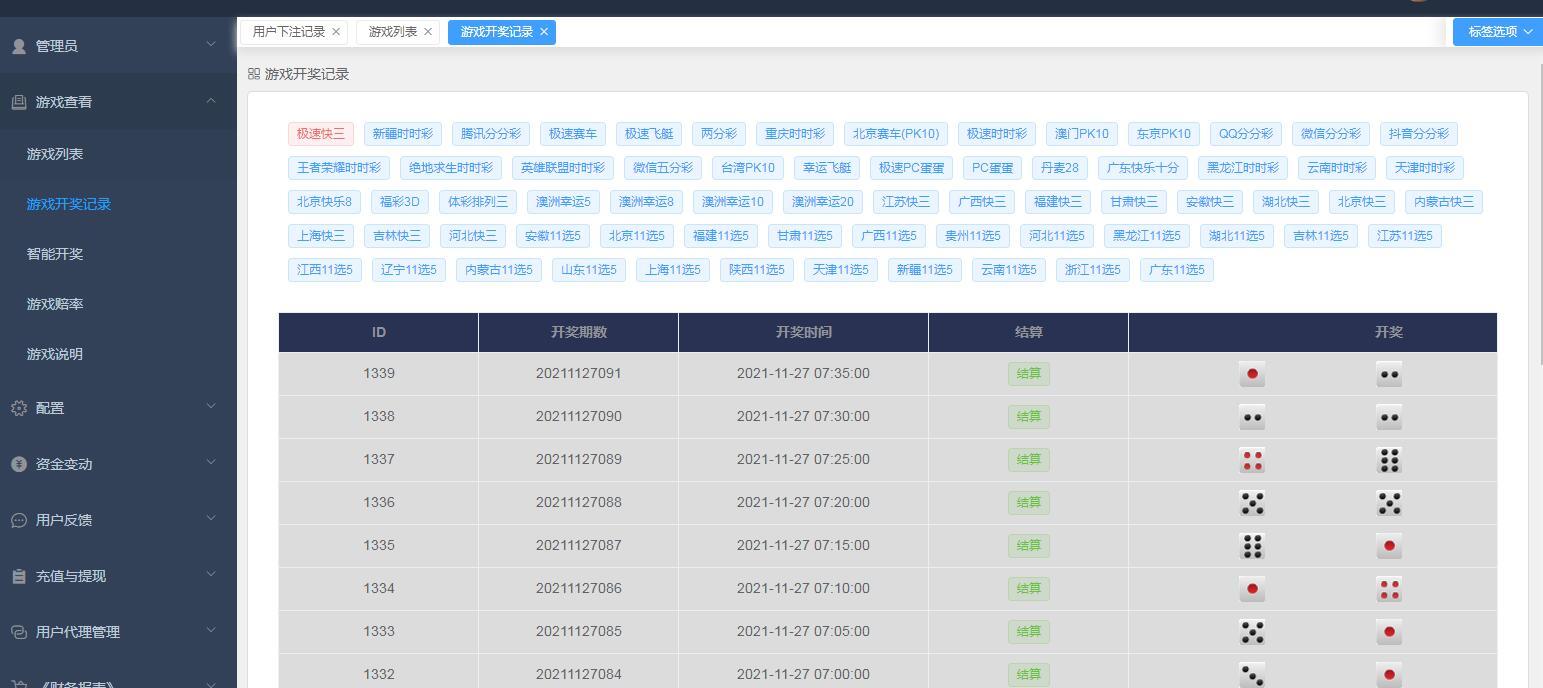Close the 用户下注记录 tab
1543x688 pixels.
336,32
